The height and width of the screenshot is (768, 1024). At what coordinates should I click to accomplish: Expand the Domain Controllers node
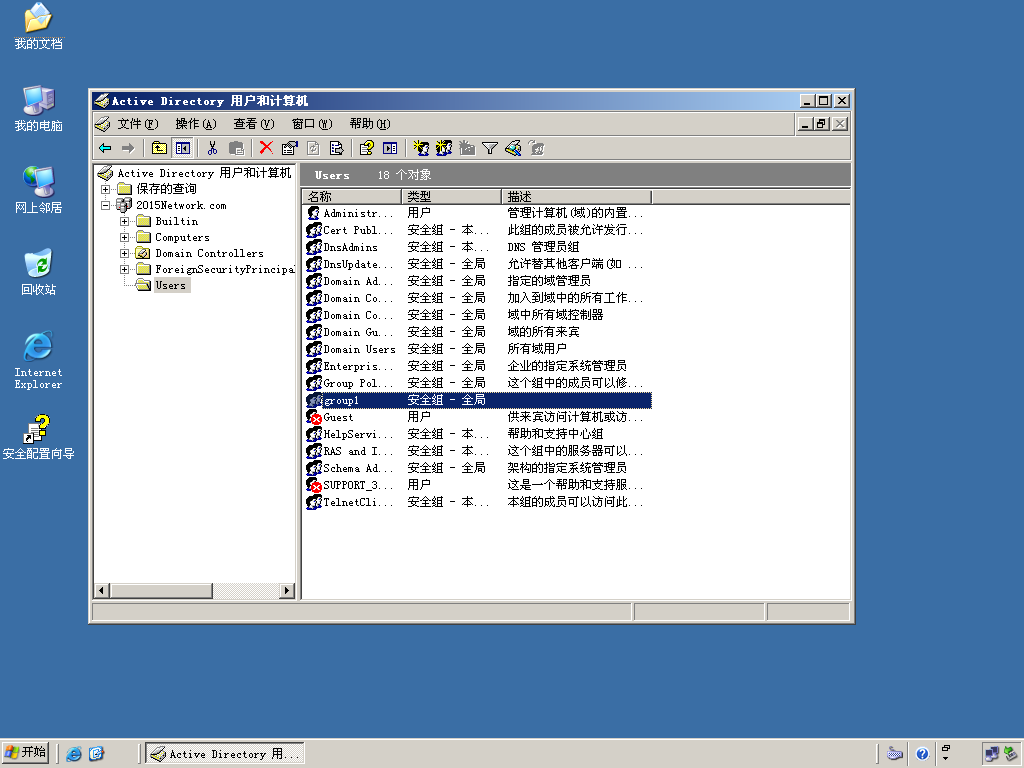124,253
